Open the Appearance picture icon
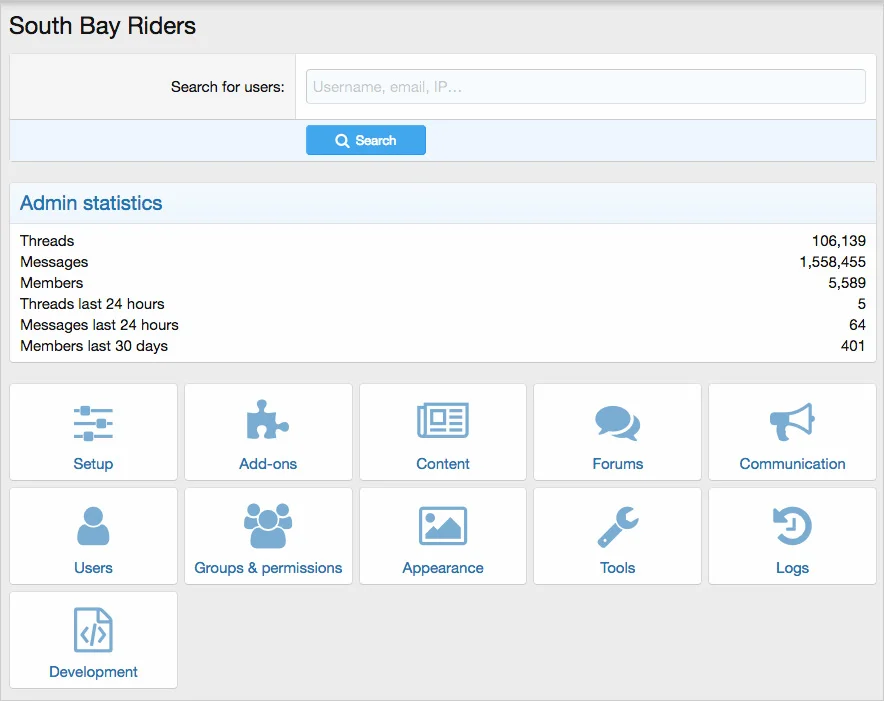884x701 pixels. (443, 526)
